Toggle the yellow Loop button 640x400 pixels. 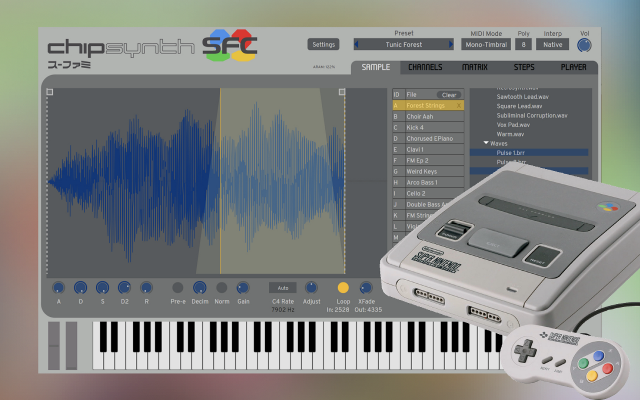pos(343,288)
